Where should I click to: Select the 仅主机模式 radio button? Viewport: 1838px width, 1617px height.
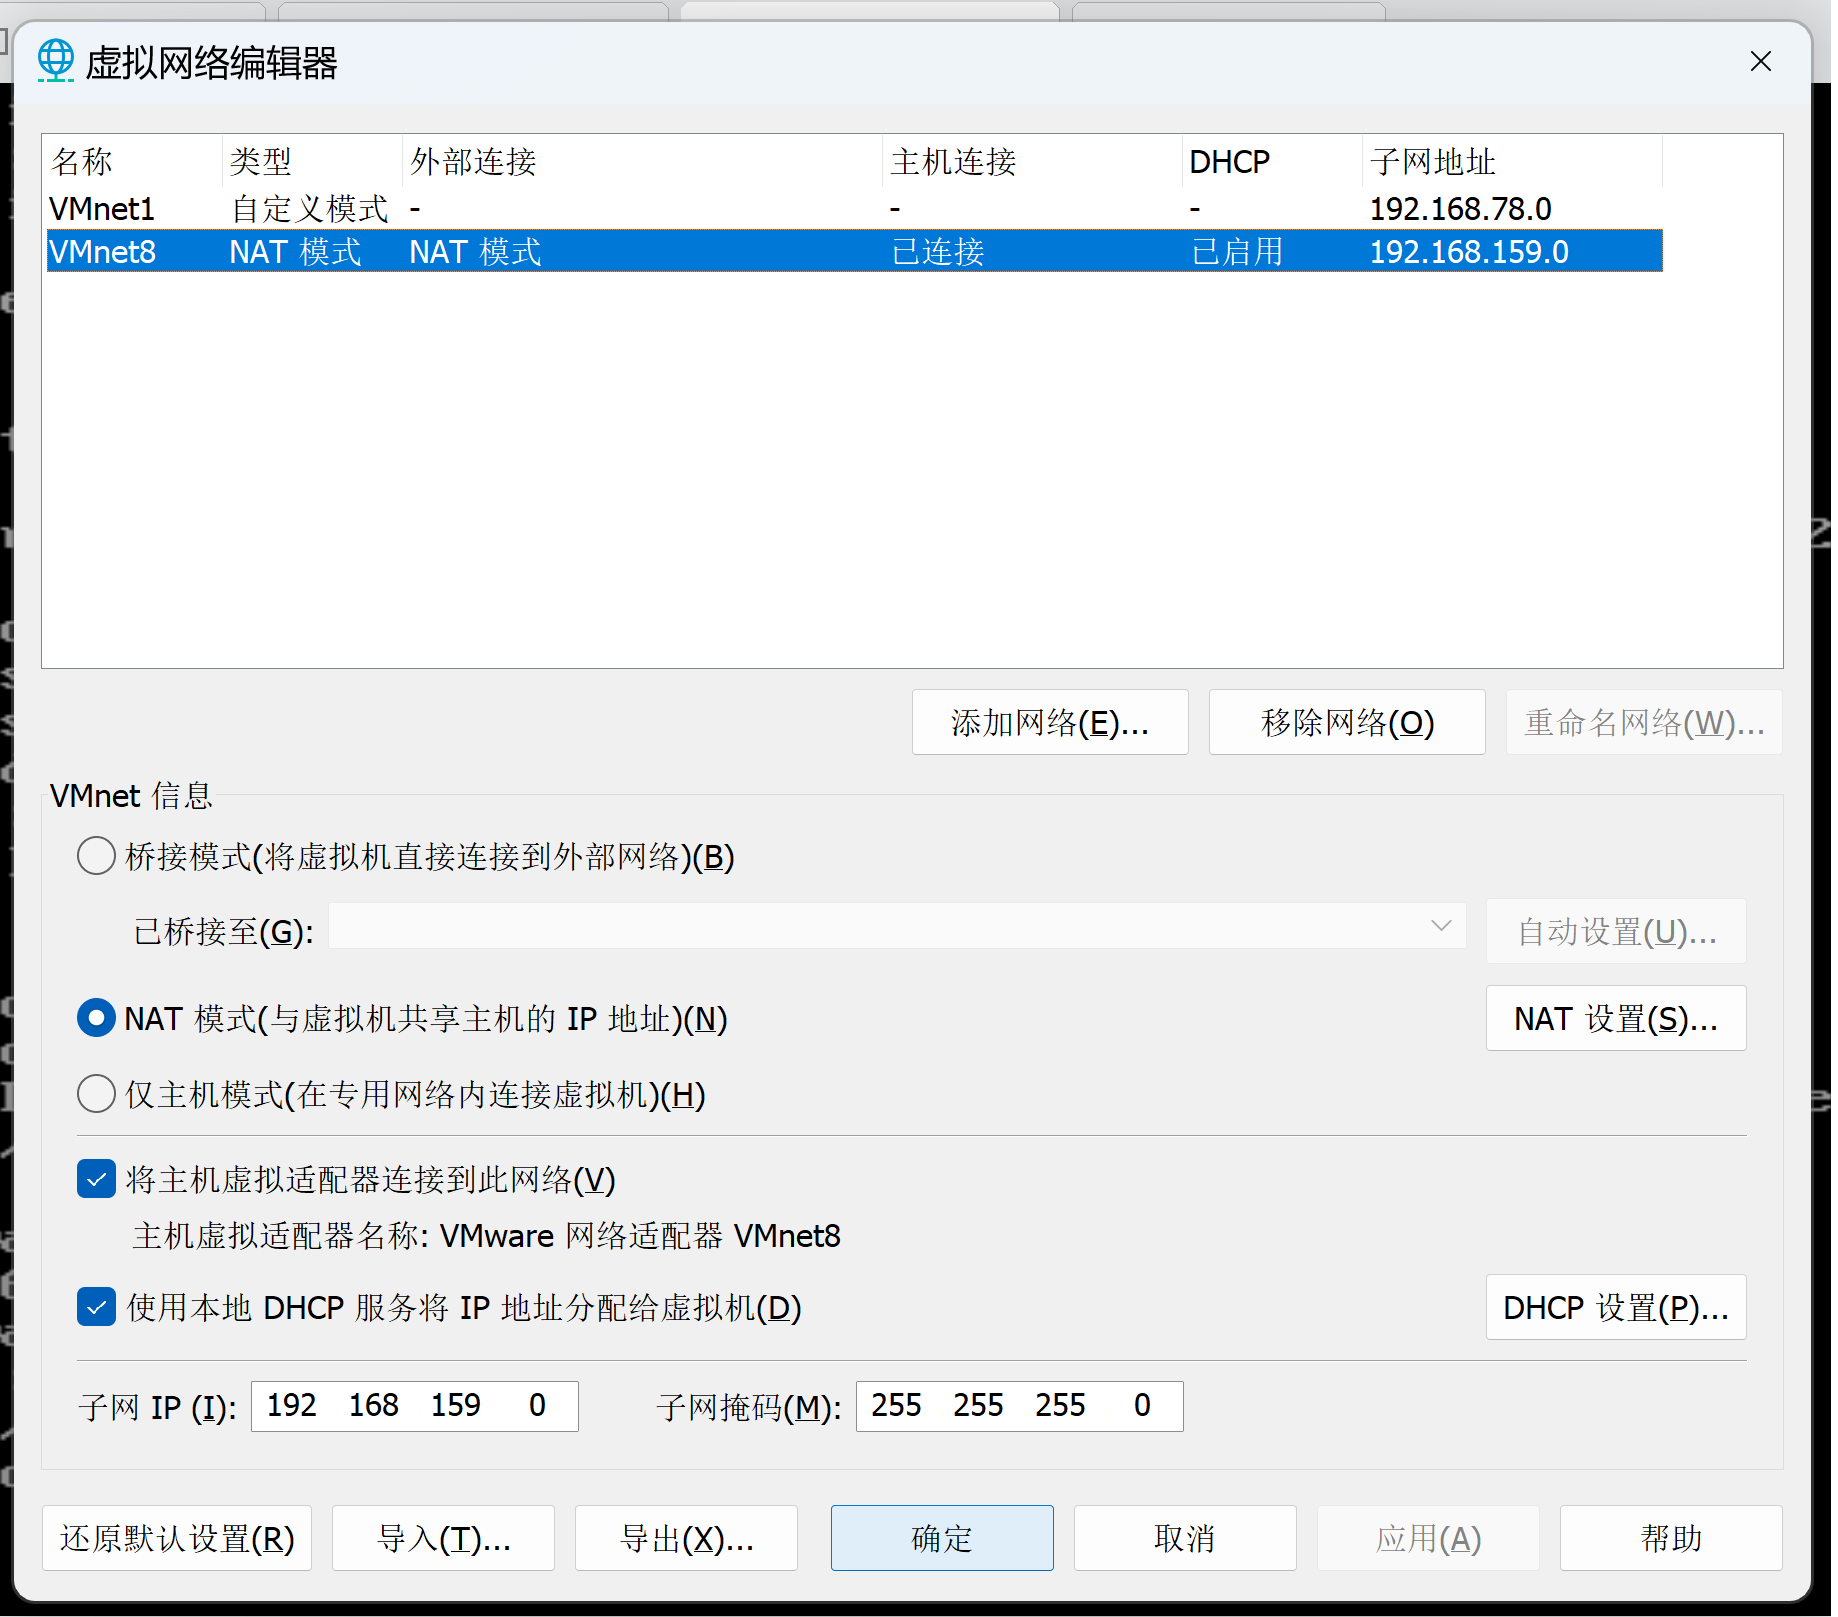(x=96, y=1095)
